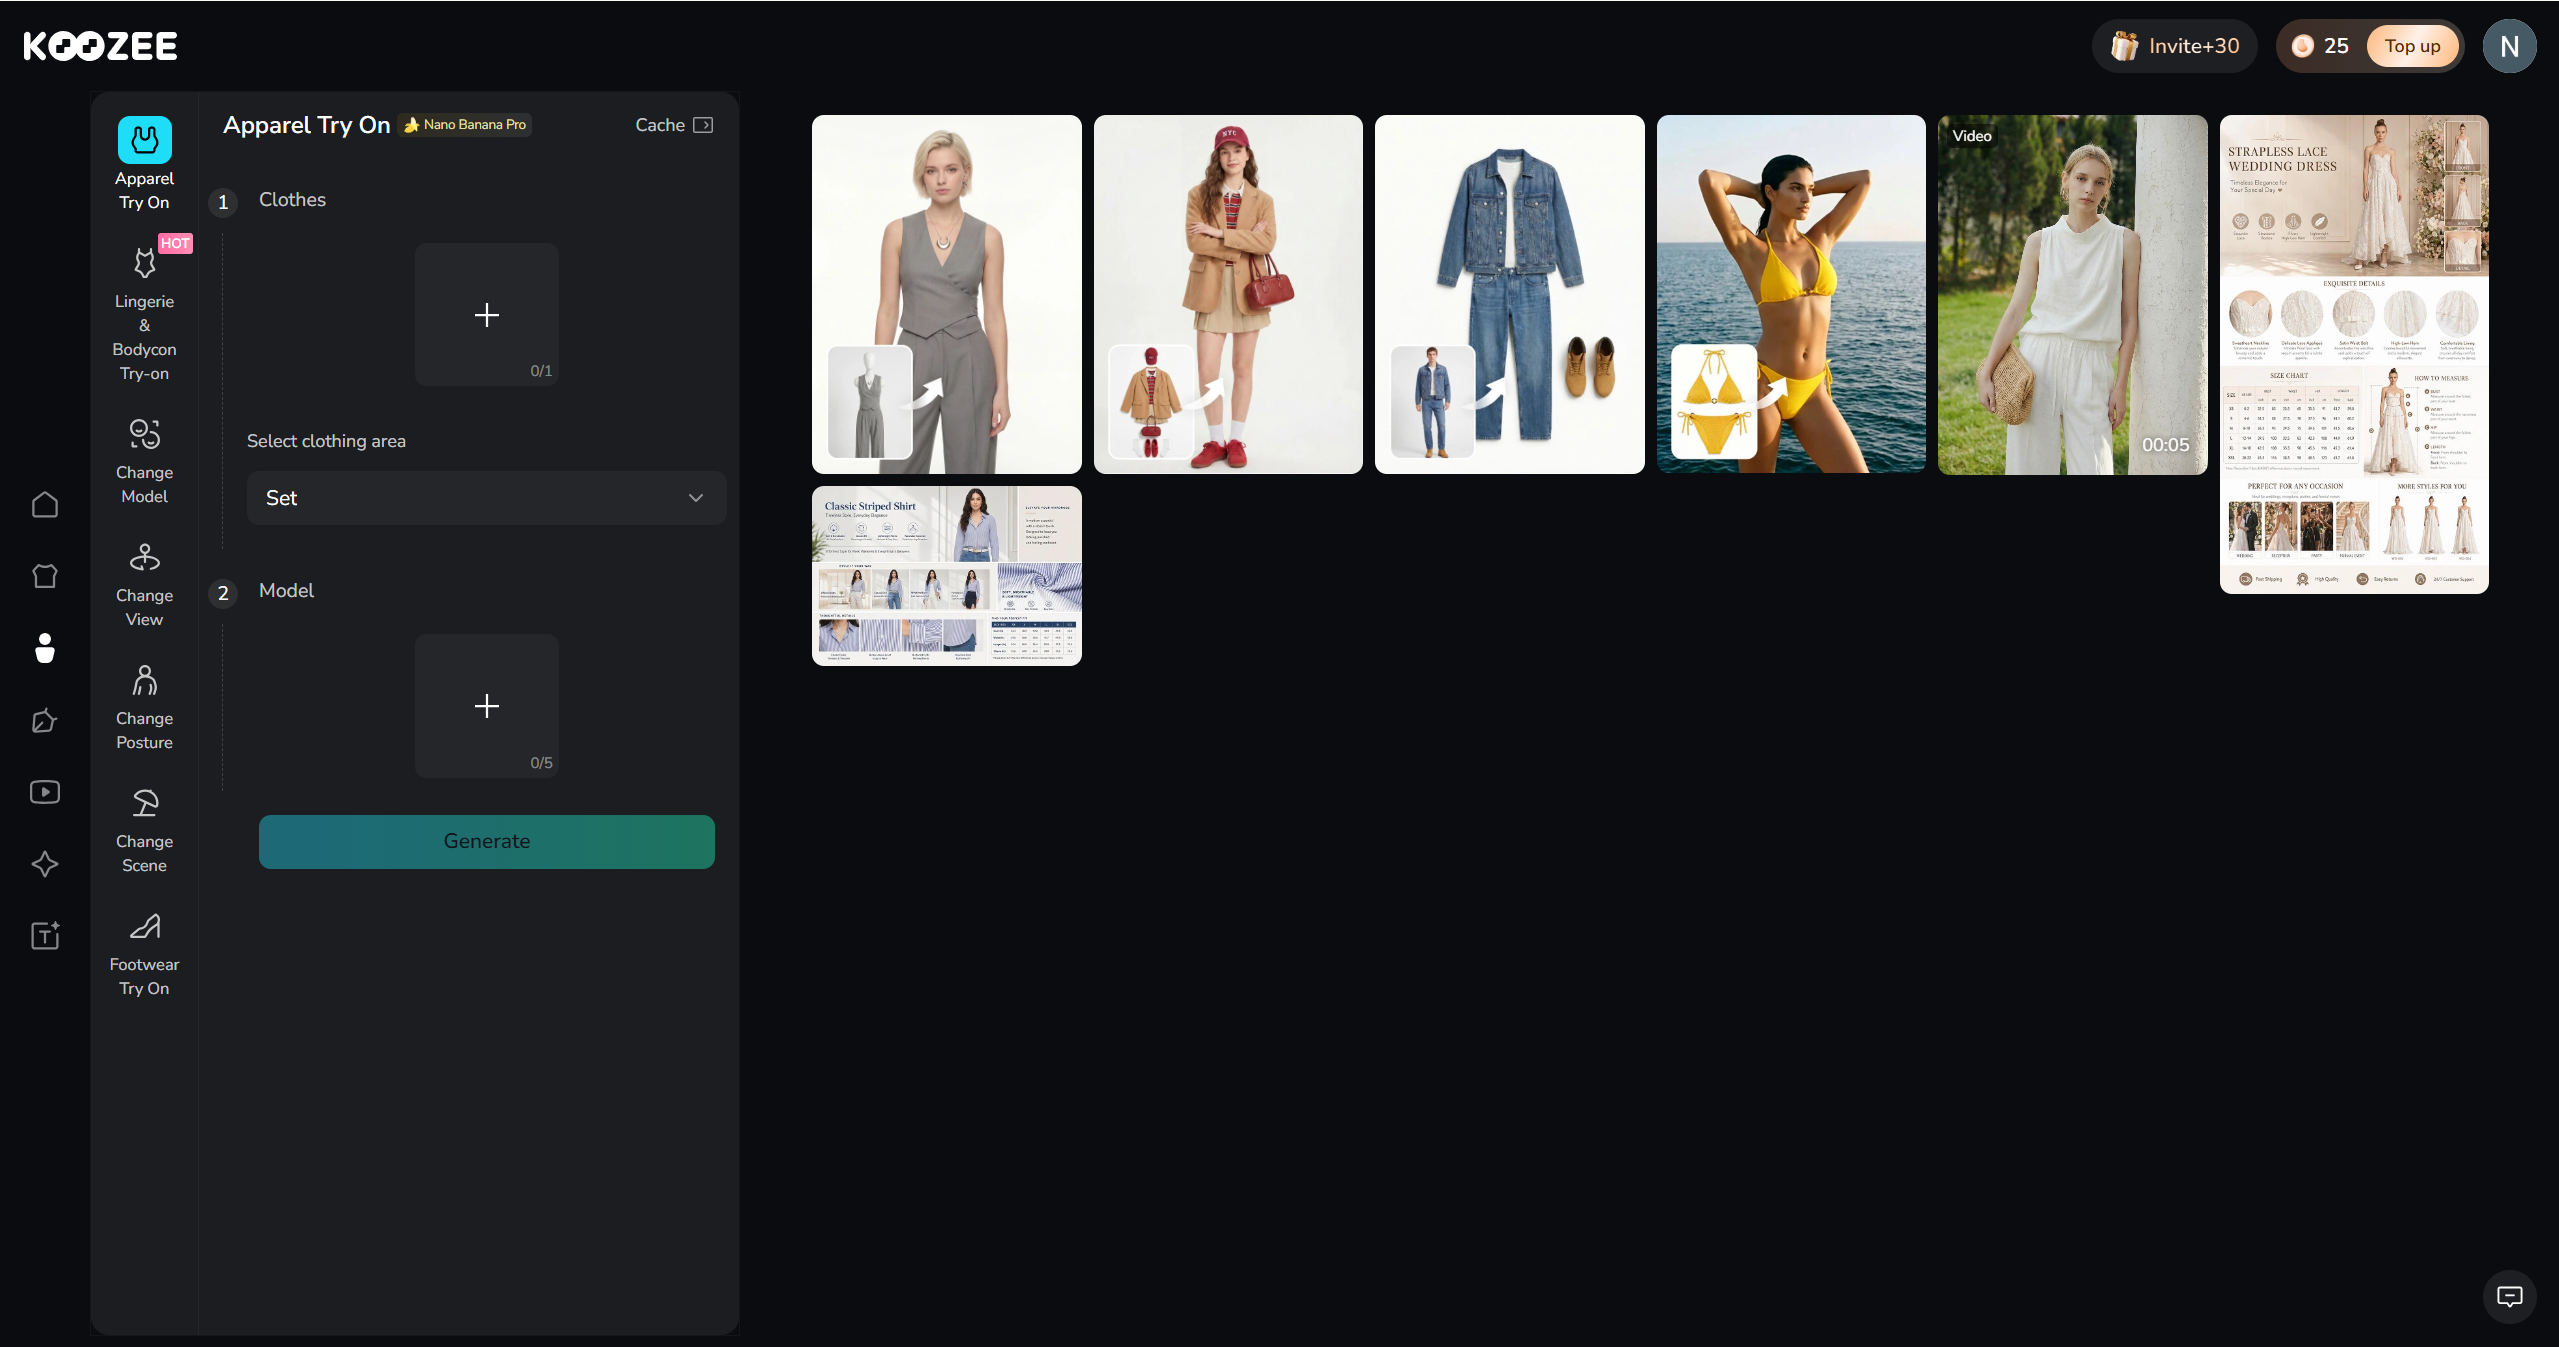Expand the Select clothing area dropdown

pyautogui.click(x=486, y=498)
